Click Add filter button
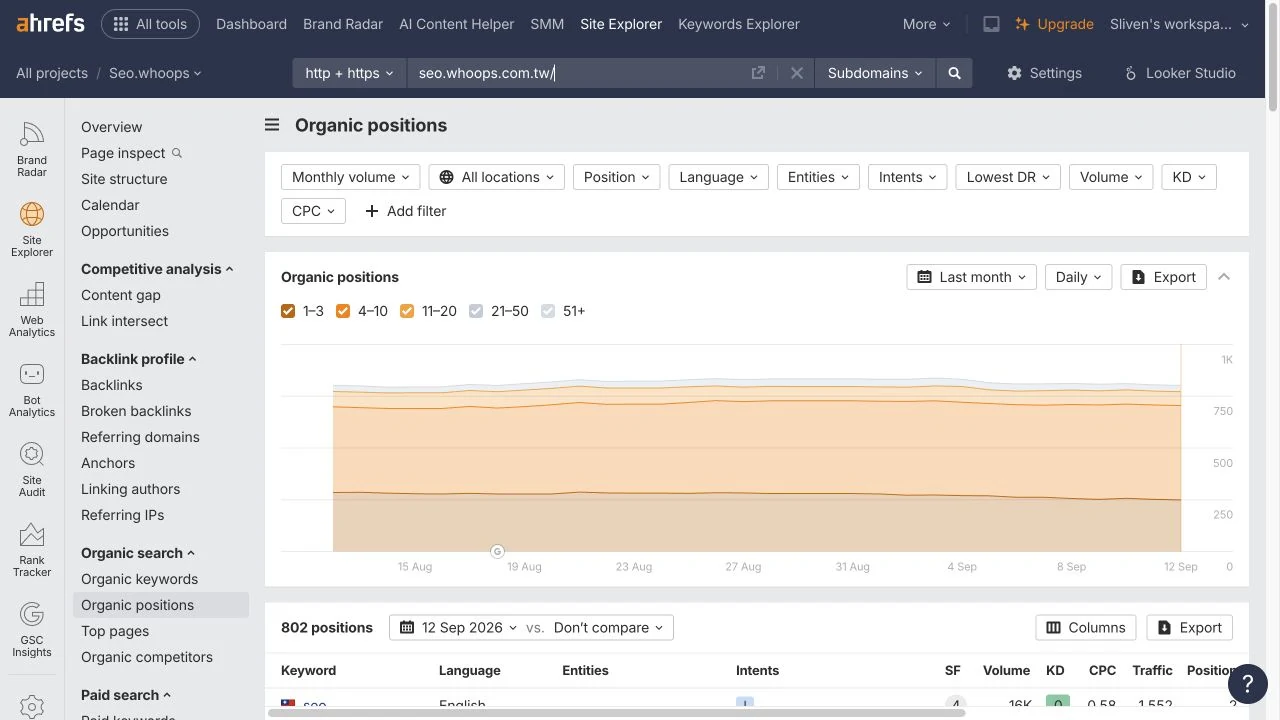The width and height of the screenshot is (1280, 720). (405, 211)
